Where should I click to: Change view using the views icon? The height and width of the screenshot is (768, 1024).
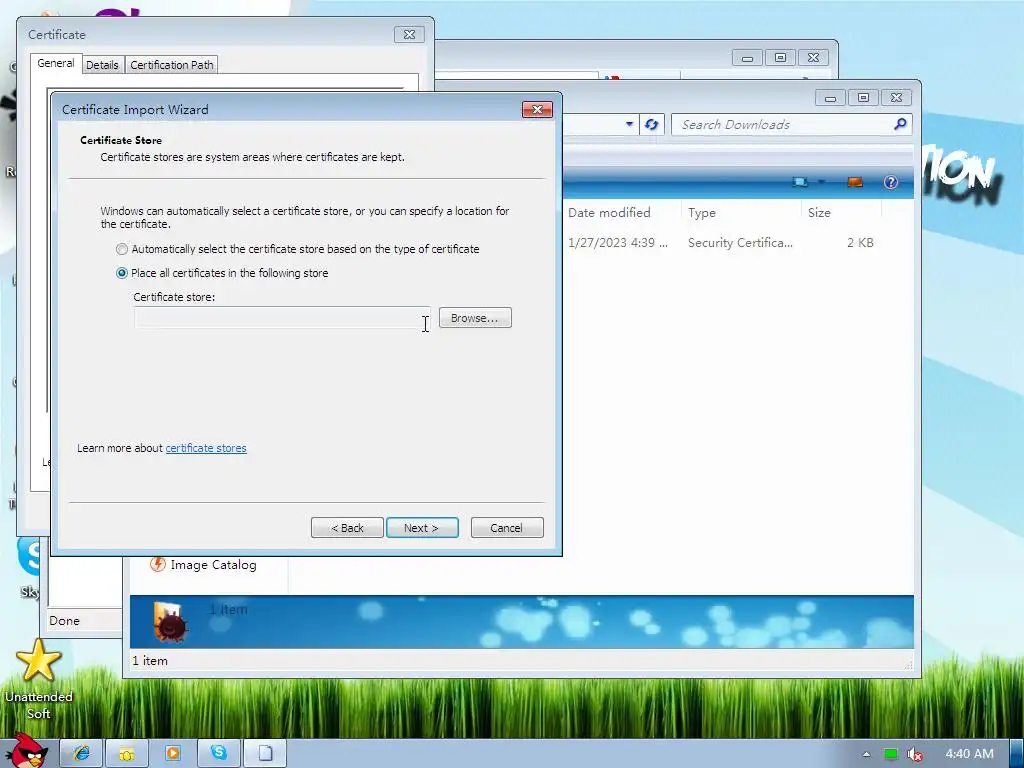pyautogui.click(x=800, y=182)
